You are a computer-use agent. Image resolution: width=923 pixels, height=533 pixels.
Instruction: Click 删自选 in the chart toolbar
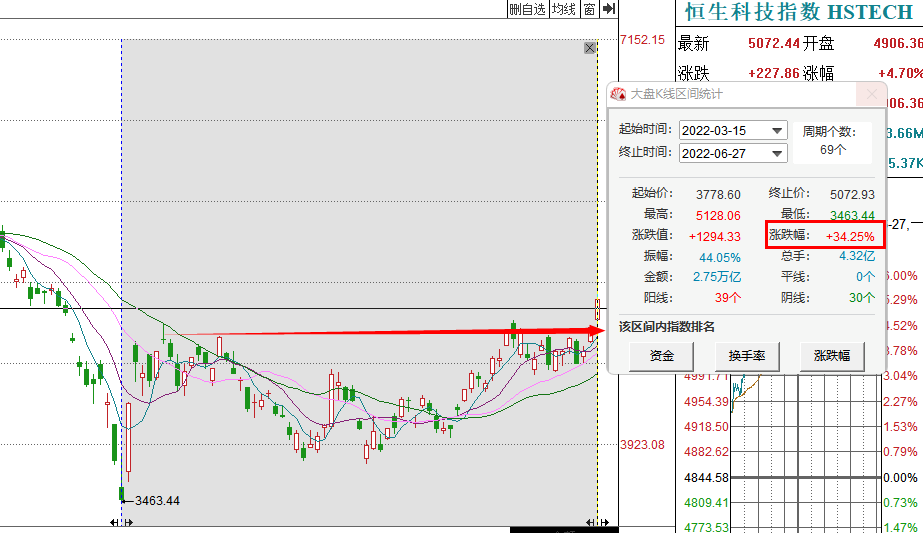pos(527,9)
